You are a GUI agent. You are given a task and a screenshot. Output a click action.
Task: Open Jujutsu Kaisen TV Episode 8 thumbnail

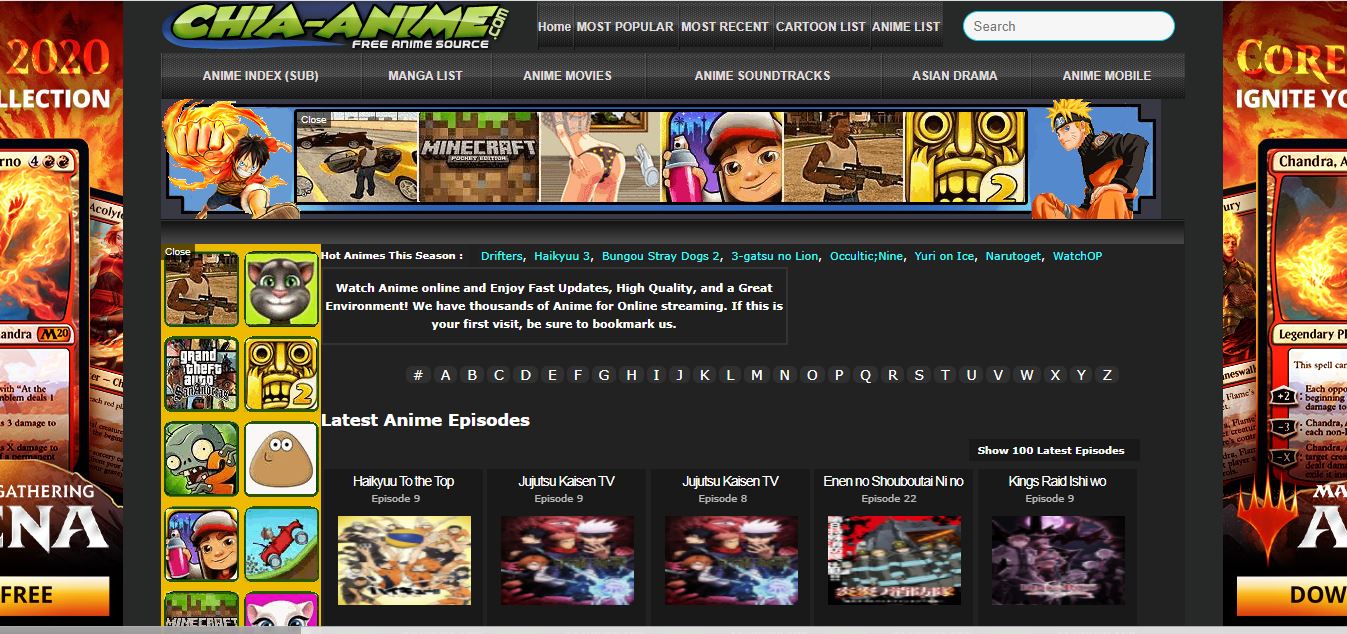[731, 560]
